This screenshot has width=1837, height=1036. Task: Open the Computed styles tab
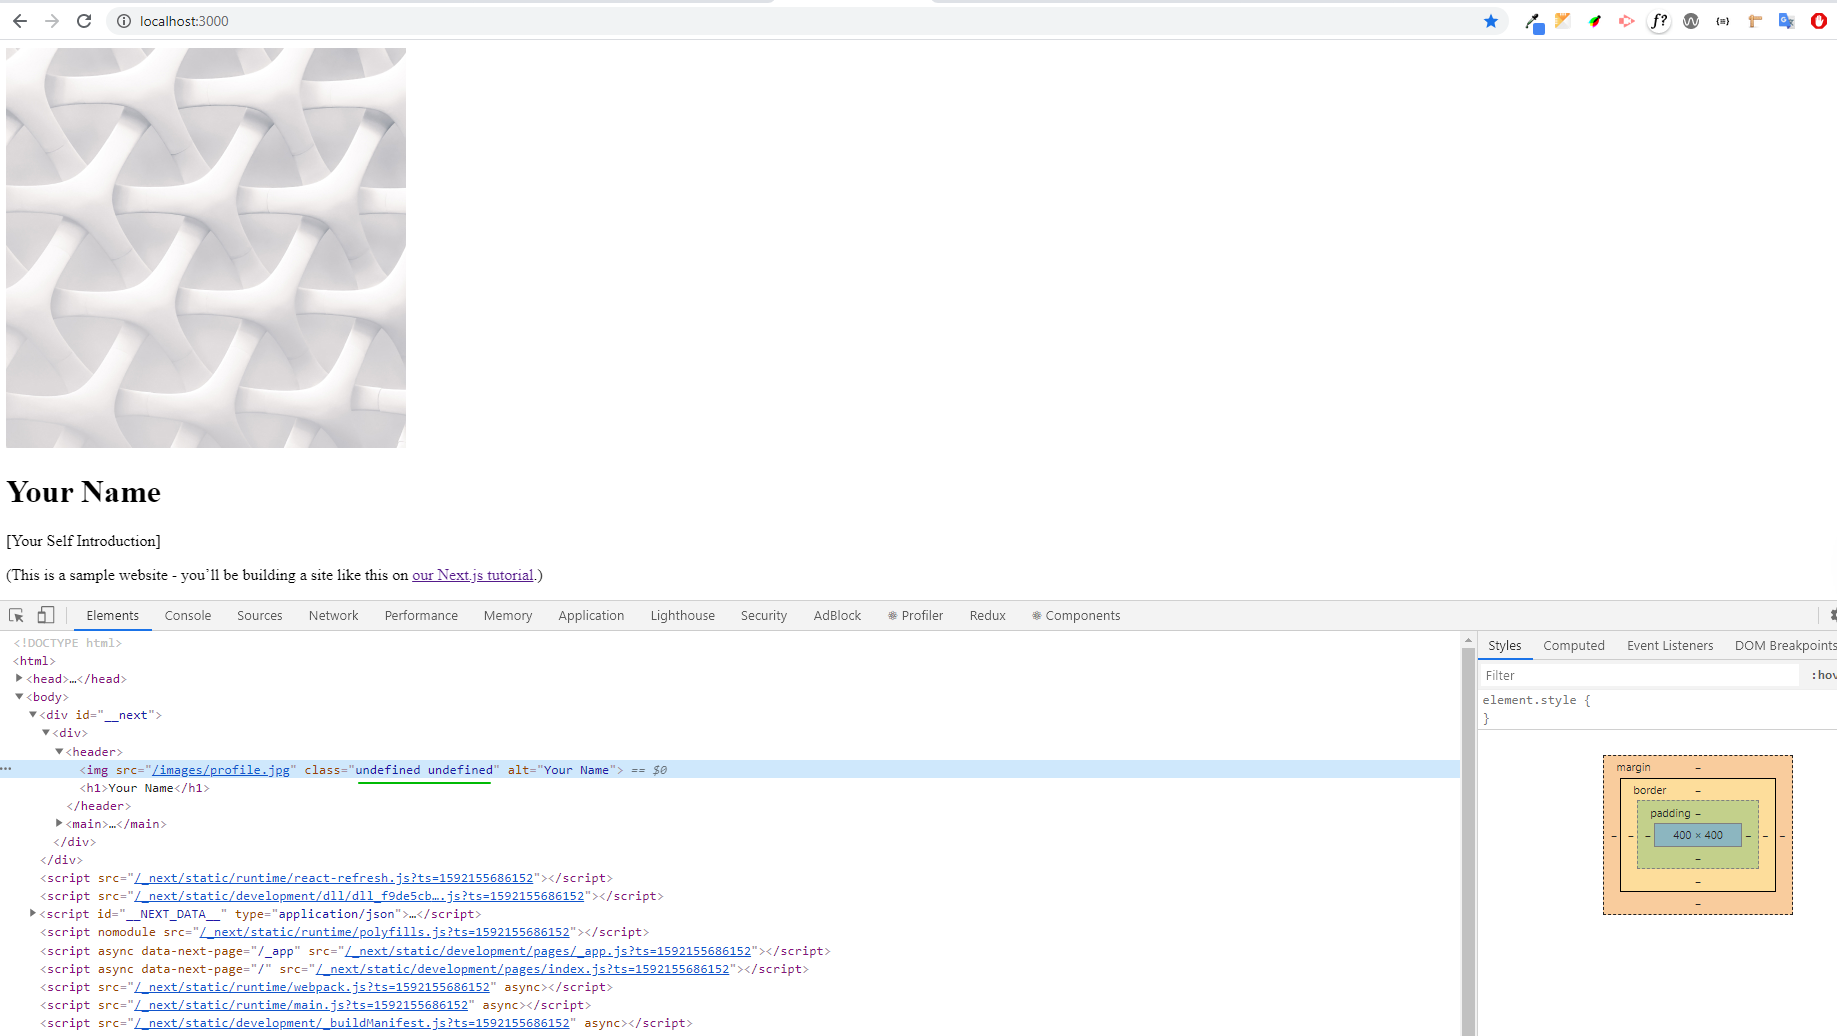coord(1573,645)
